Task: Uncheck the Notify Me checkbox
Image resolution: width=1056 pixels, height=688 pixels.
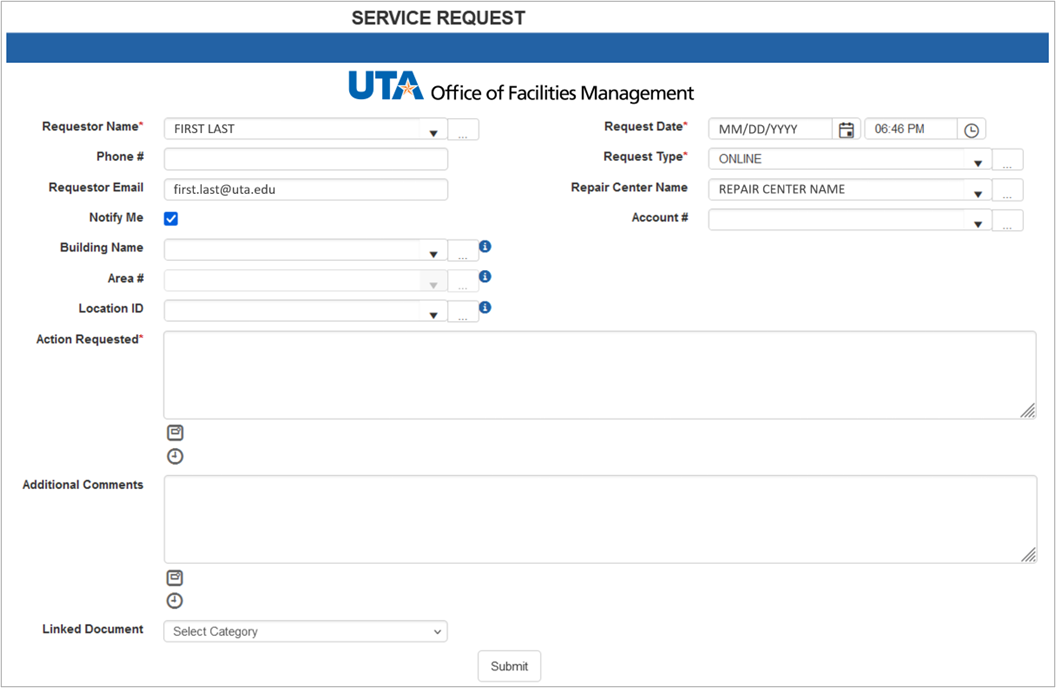Action: 171,217
